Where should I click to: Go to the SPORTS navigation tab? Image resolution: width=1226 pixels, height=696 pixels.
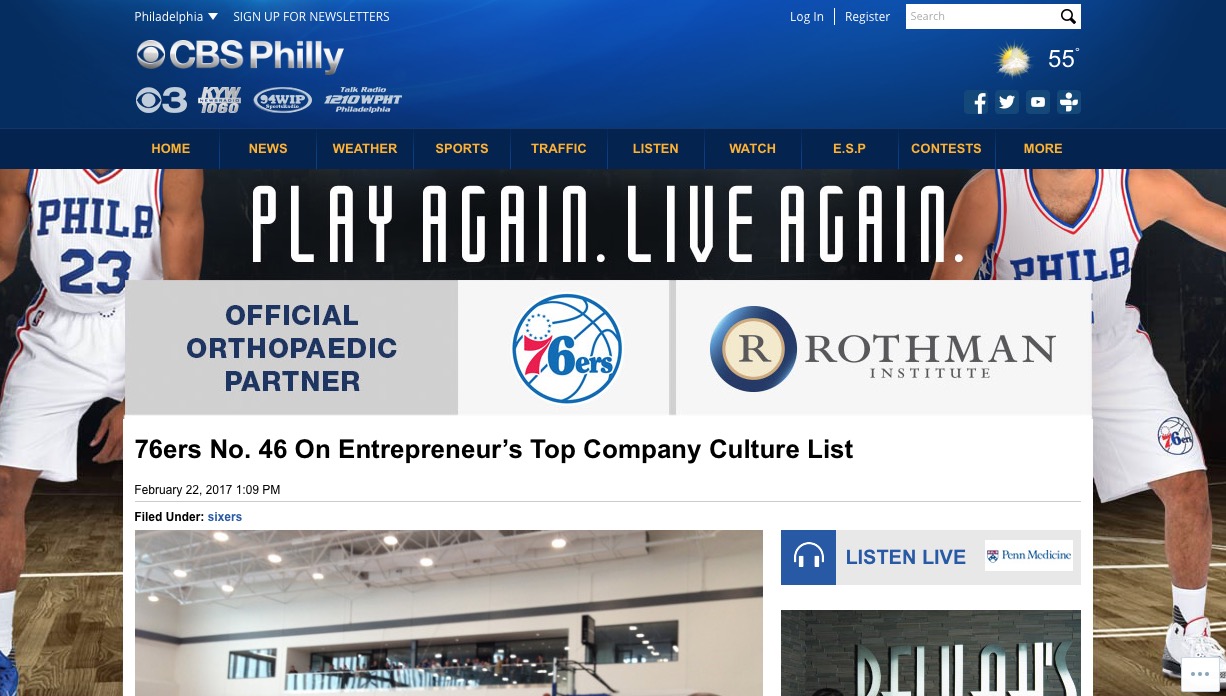pos(462,149)
